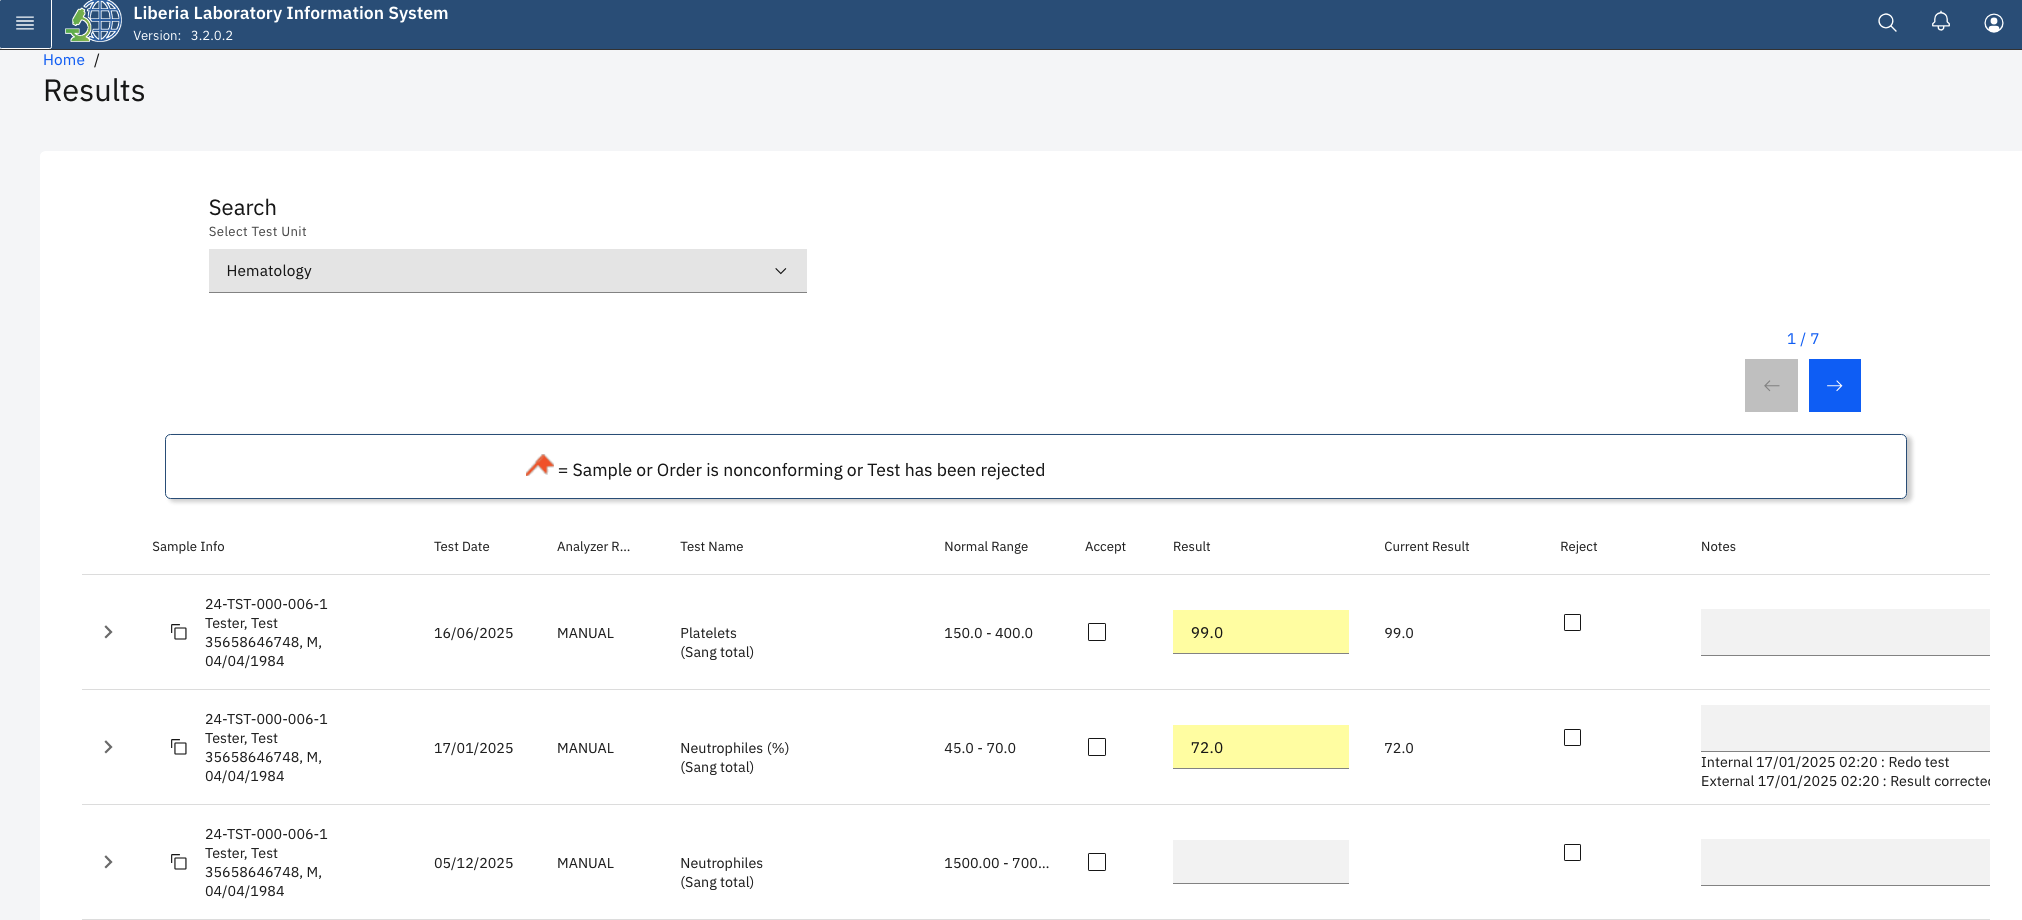Click the Normal Range column header

click(x=986, y=547)
